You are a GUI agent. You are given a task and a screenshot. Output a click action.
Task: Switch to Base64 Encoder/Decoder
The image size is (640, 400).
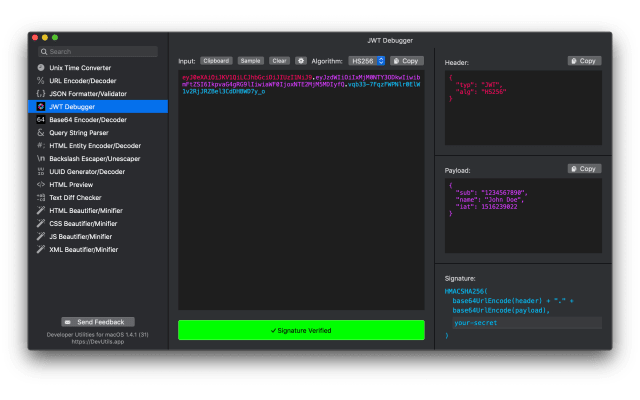[x=98, y=120]
